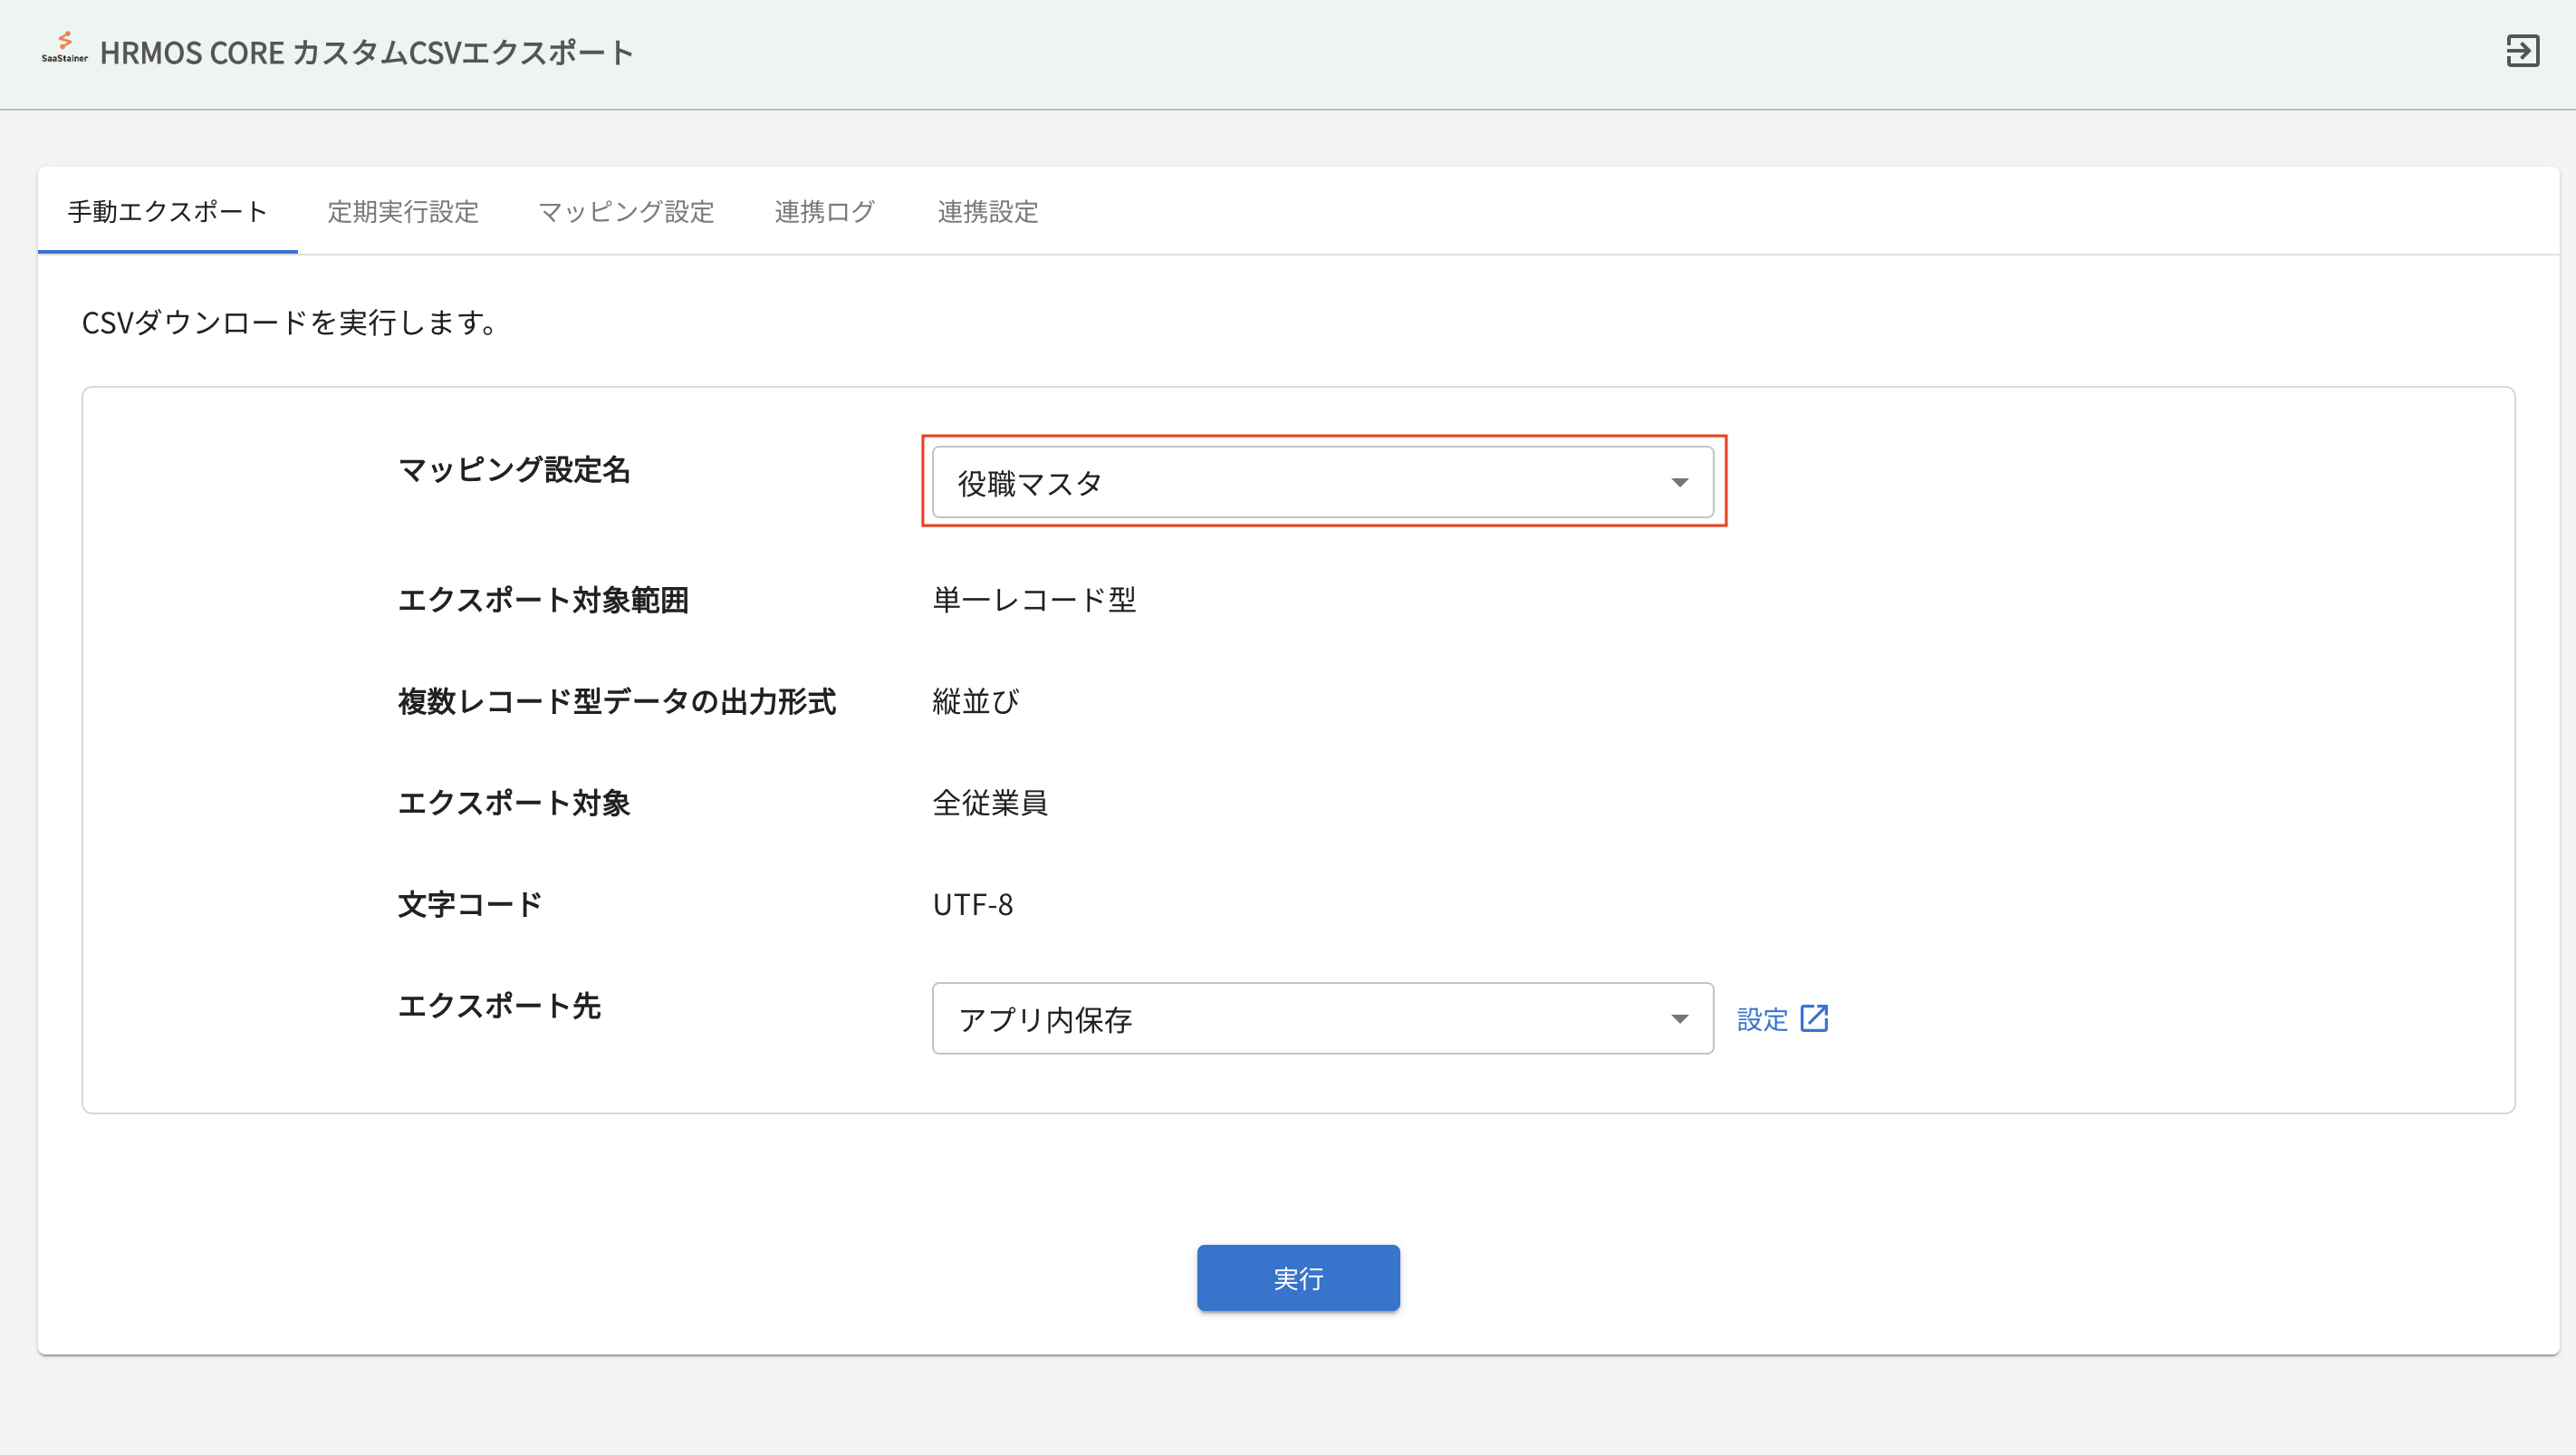The width and height of the screenshot is (2576, 1455).
Task: Click the HRMOS CORE カスタムCSVエクスポート title
Action: click(366, 53)
